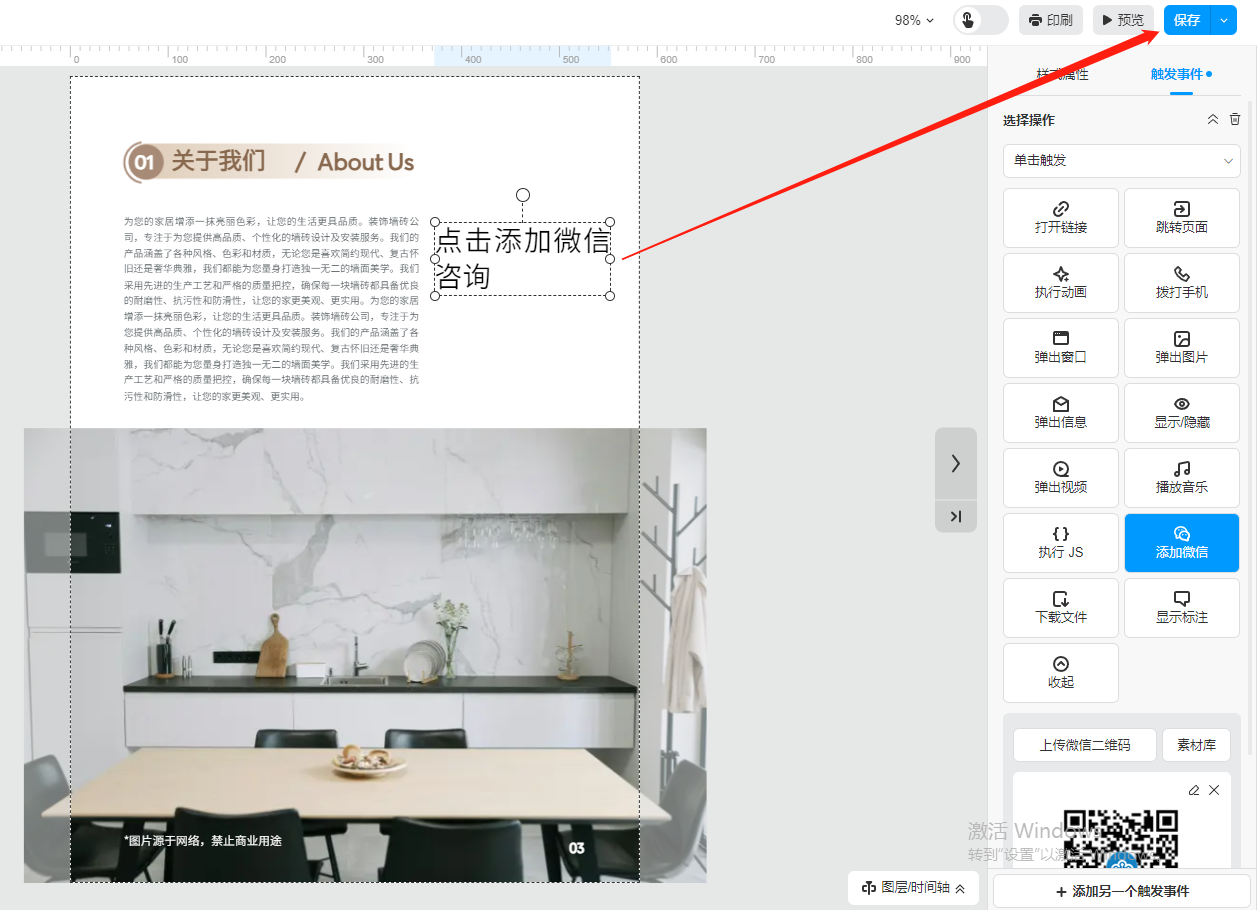Select the 显示/隐藏 (show/hide) eye action

[1181, 413]
